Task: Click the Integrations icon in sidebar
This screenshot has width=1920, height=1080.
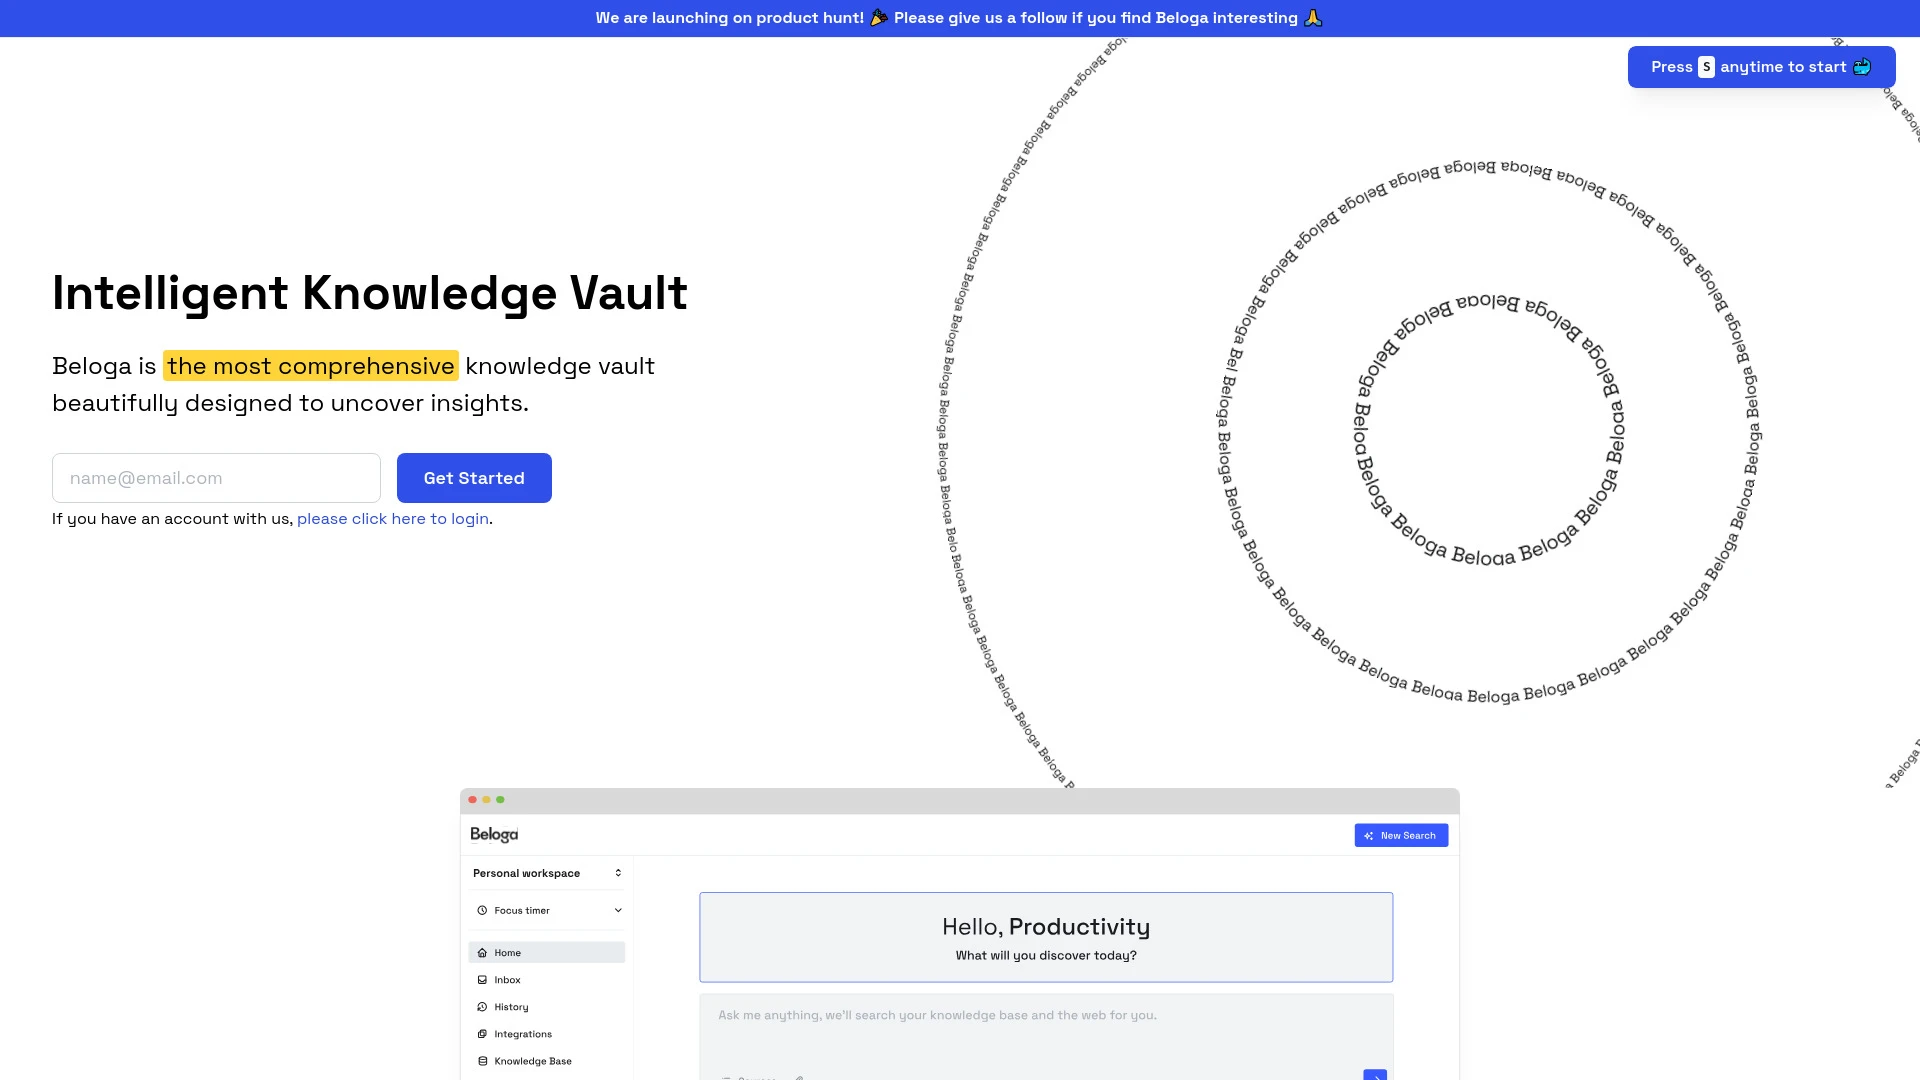Action: [x=481, y=1034]
